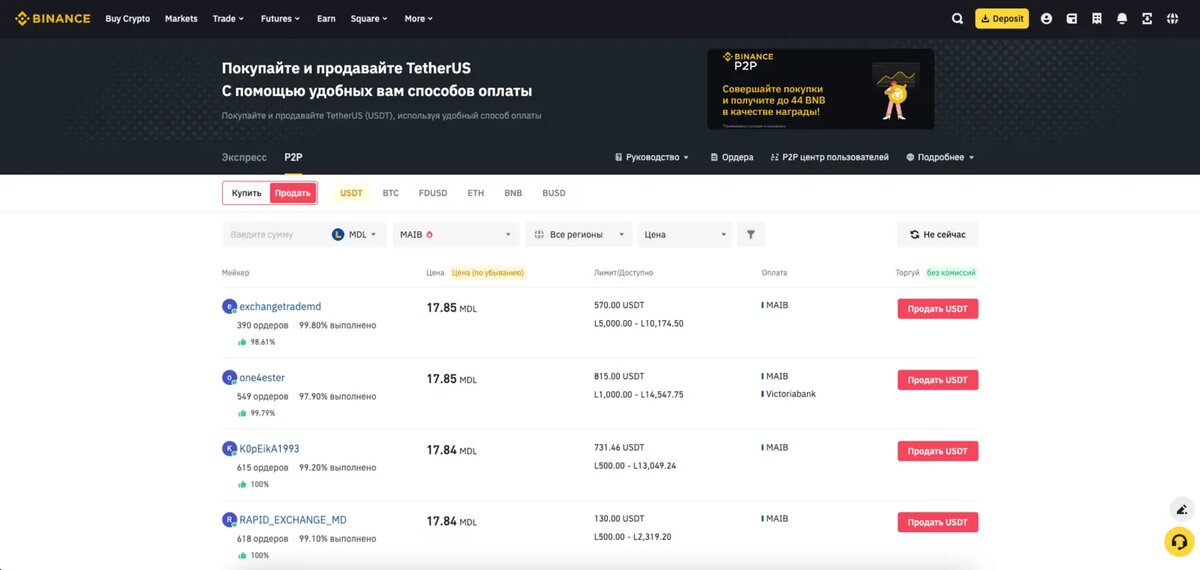
Task: Click Продать USDT for exchangetrademd
Action: [x=937, y=309]
